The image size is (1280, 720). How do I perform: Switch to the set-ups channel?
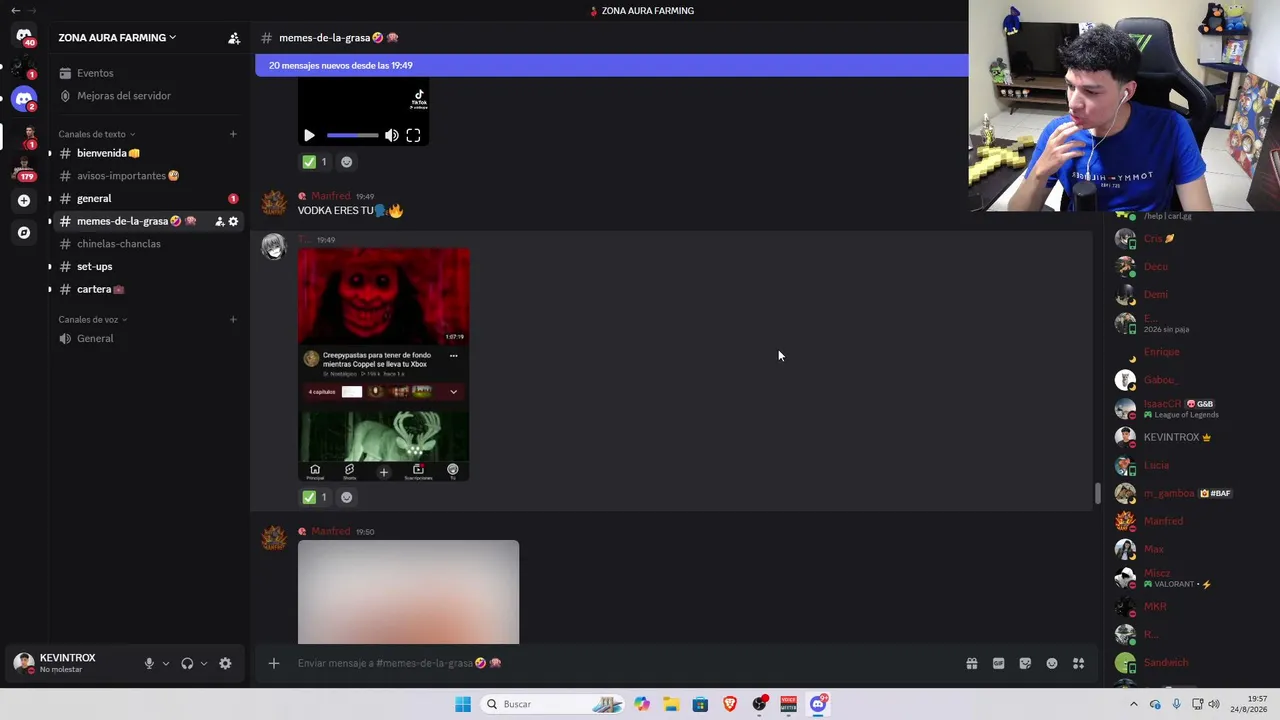coord(148,266)
